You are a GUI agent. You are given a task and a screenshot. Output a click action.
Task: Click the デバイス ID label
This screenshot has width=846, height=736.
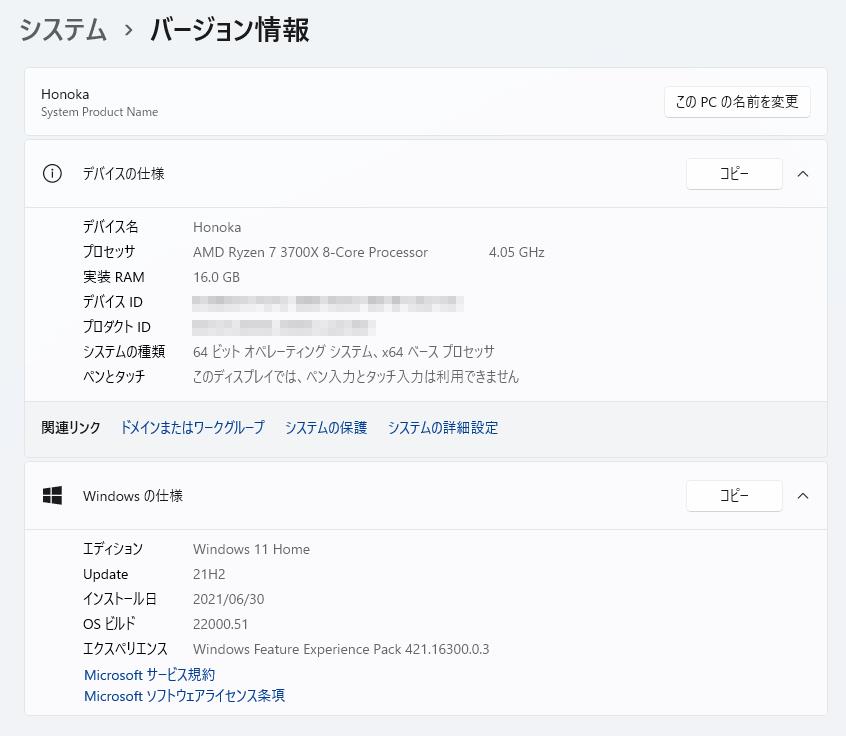click(113, 302)
